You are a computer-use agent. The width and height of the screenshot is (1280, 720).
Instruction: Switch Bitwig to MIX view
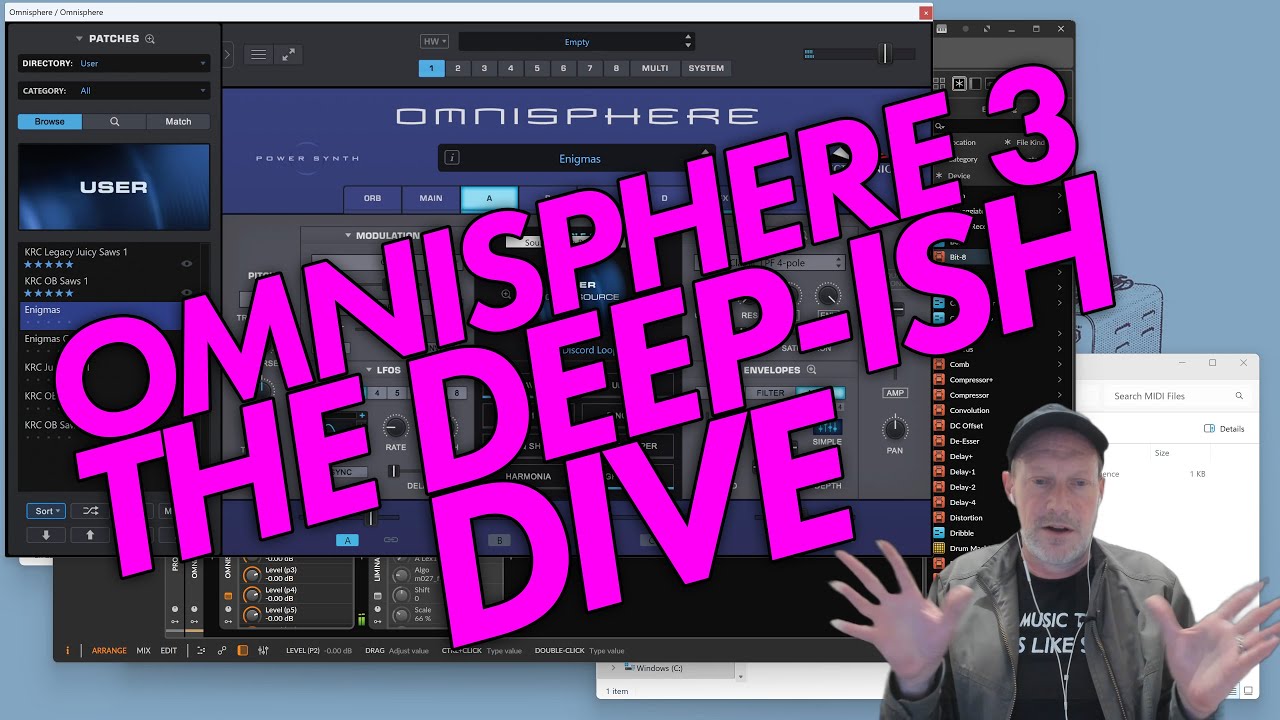coord(143,651)
